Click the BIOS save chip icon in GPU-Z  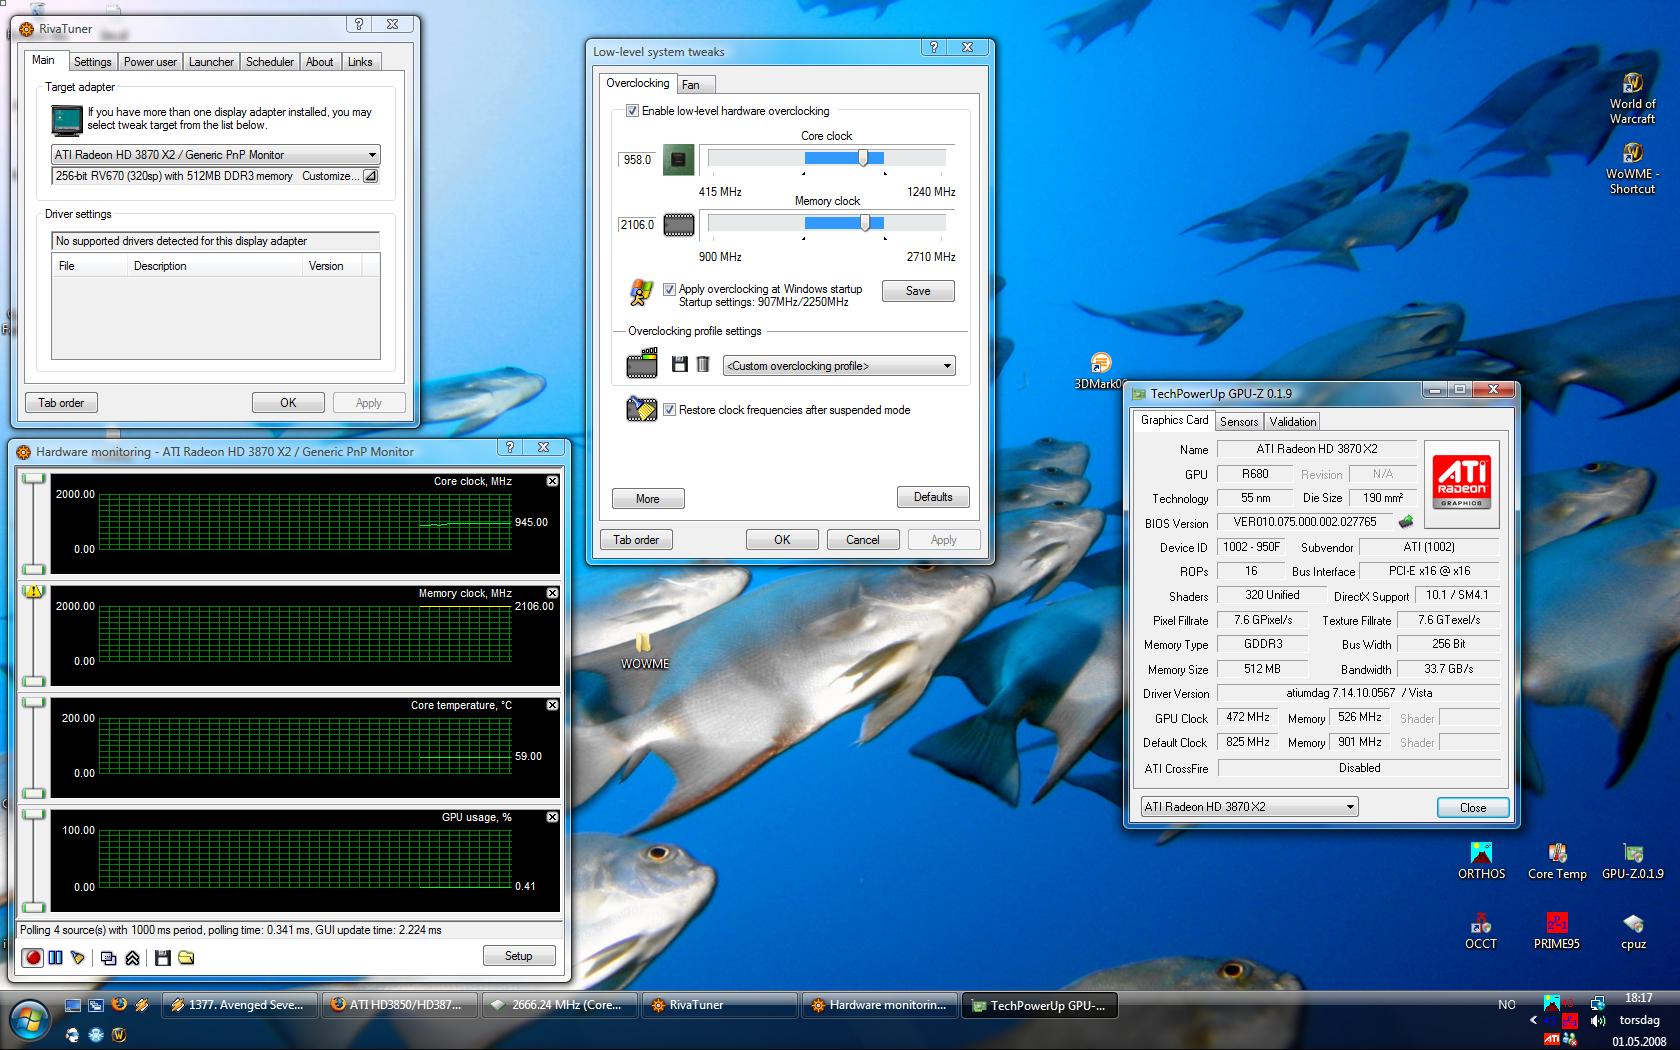(x=1405, y=522)
